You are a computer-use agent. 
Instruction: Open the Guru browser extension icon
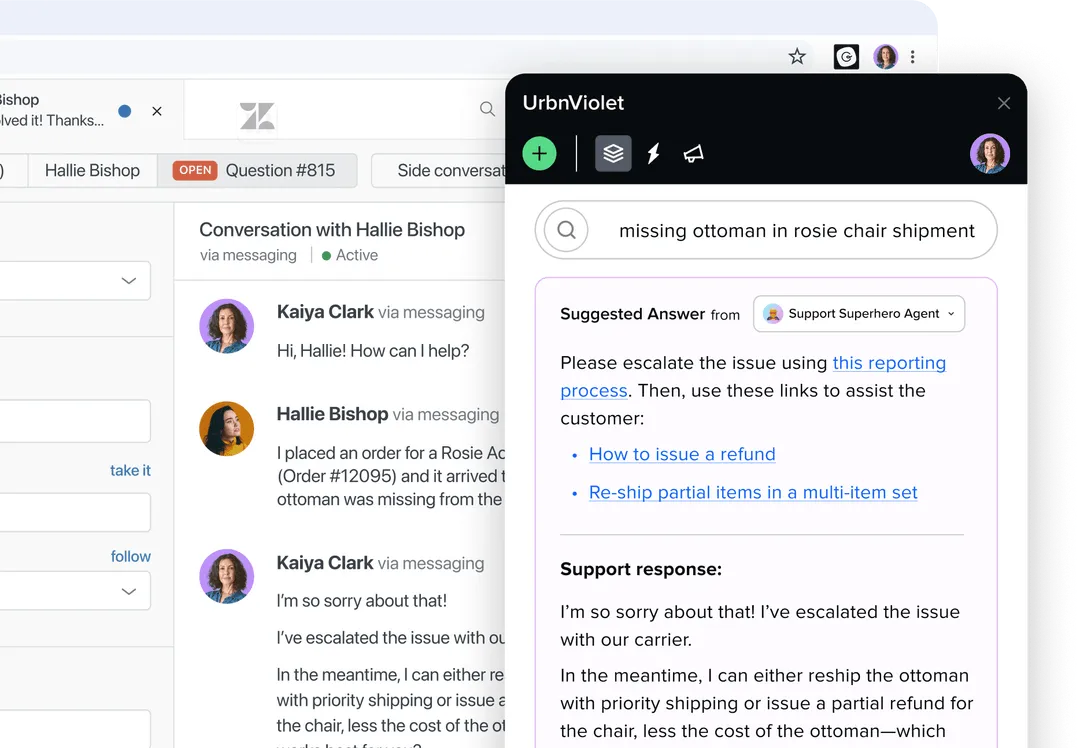pos(846,56)
